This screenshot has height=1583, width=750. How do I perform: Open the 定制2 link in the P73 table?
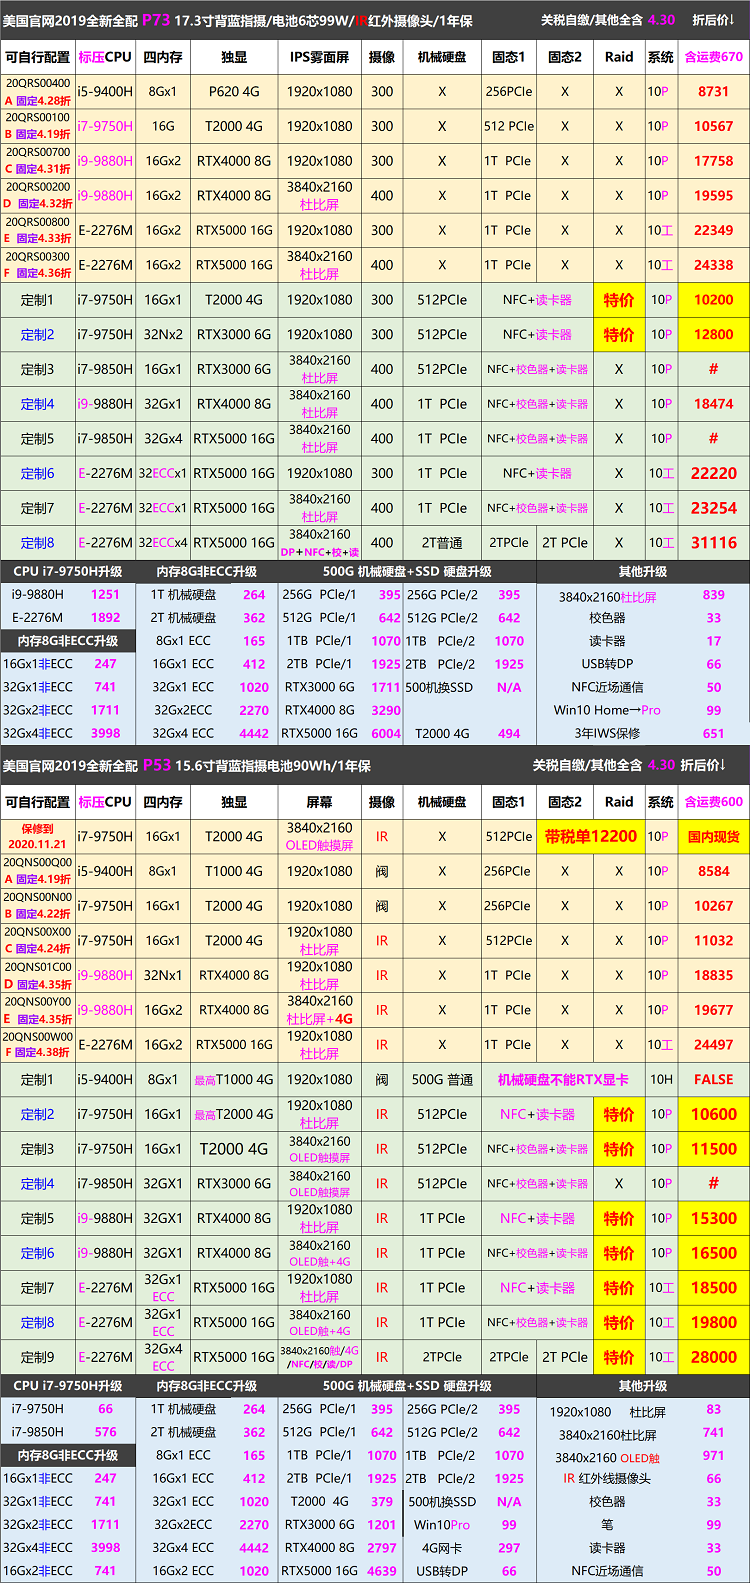(x=37, y=335)
